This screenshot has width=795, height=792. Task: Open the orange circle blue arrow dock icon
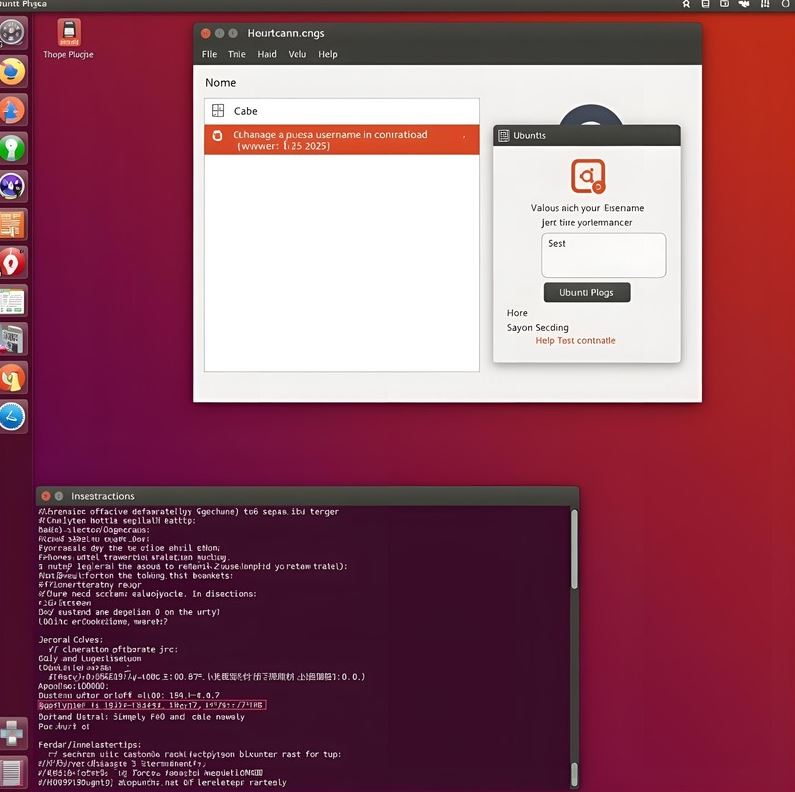(x=12, y=110)
